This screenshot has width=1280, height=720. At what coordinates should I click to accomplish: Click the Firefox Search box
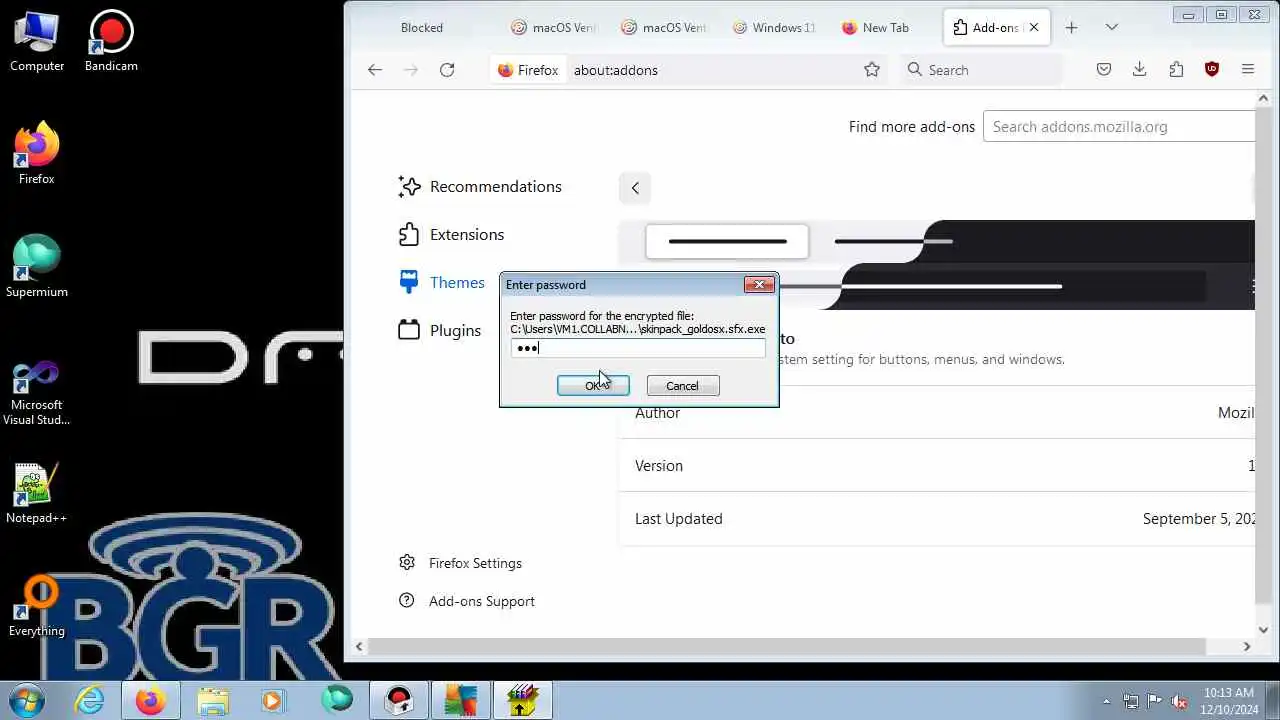[x=980, y=70]
